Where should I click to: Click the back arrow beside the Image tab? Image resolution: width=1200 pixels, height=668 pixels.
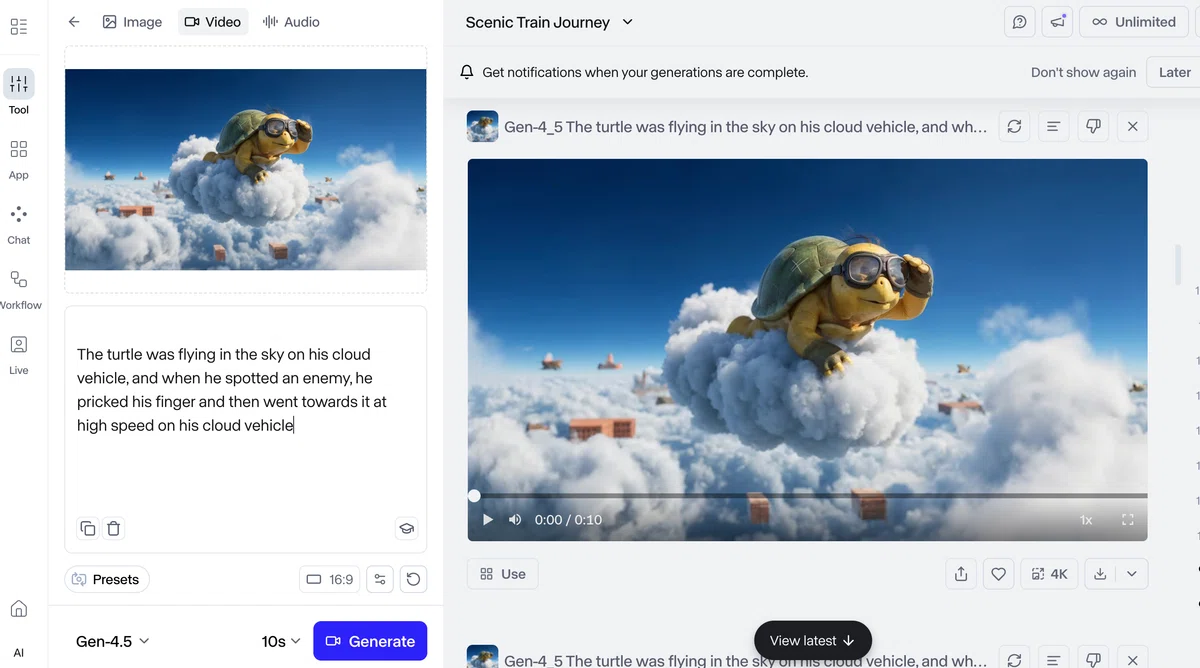pyautogui.click(x=74, y=22)
